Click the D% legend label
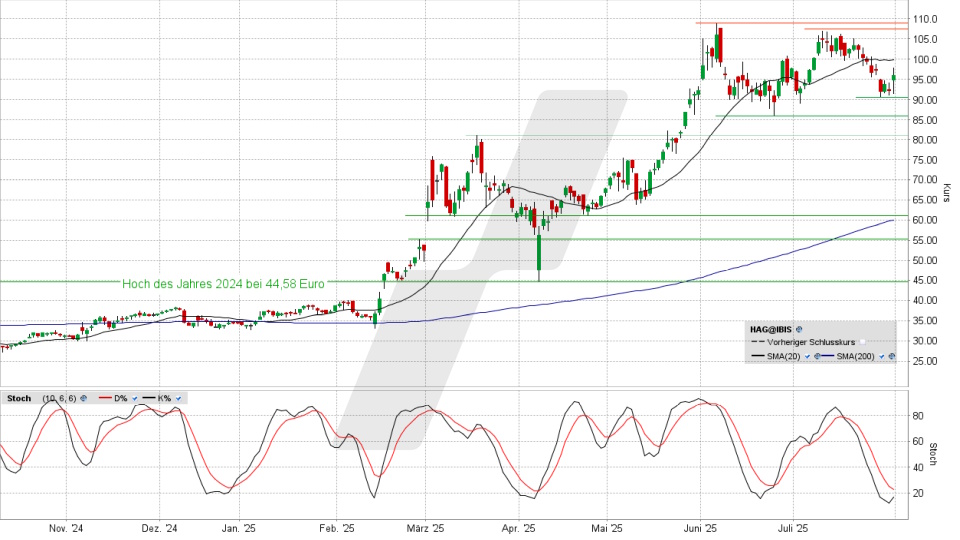This screenshot has width=960, height=540. (121, 399)
